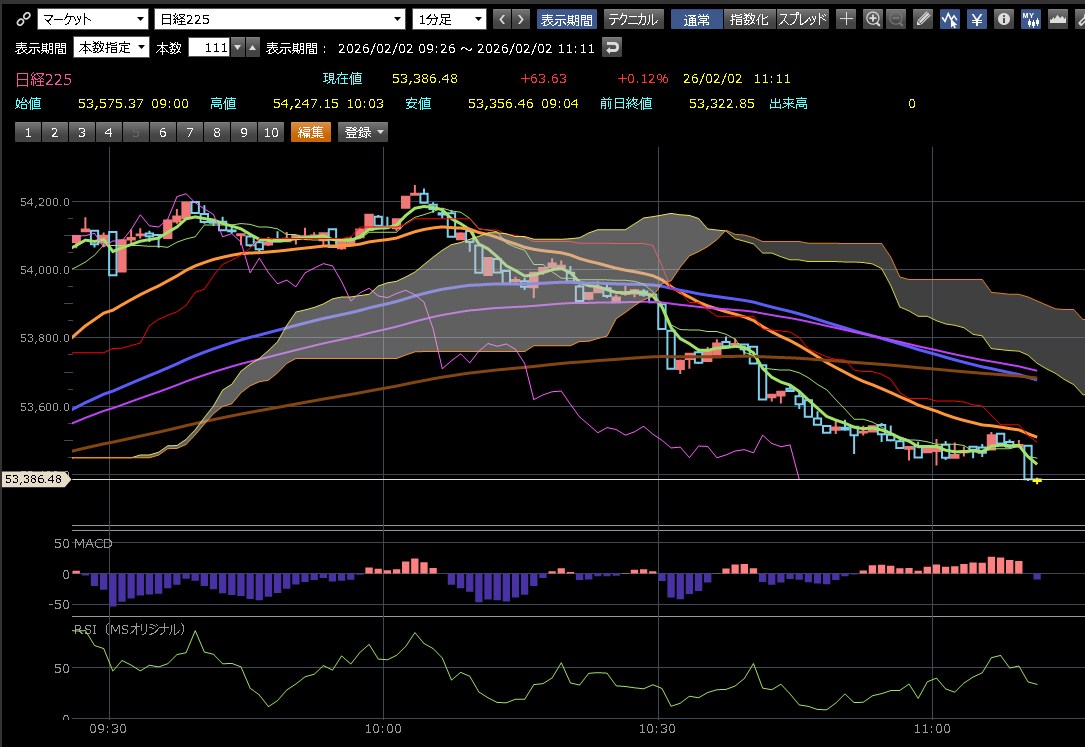The width and height of the screenshot is (1085, 747).
Task: Switch to 指数化 indexed display mode
Action: point(748,19)
